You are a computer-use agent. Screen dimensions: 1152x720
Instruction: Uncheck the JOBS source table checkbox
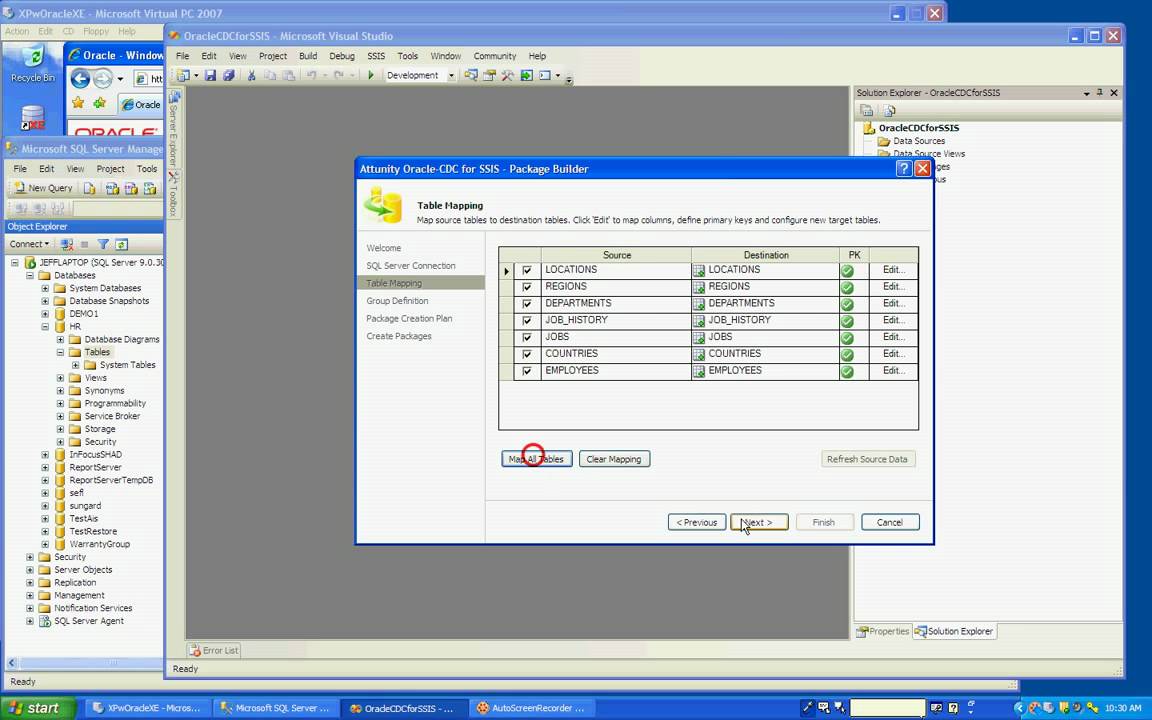527,338
